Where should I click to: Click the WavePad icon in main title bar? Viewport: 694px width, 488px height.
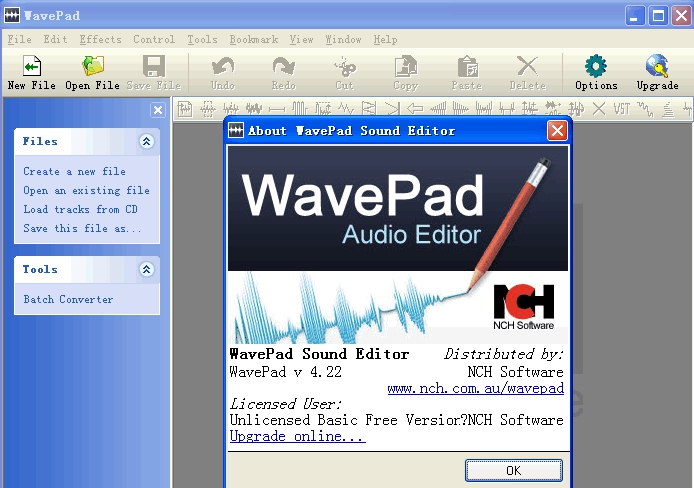click(12, 15)
